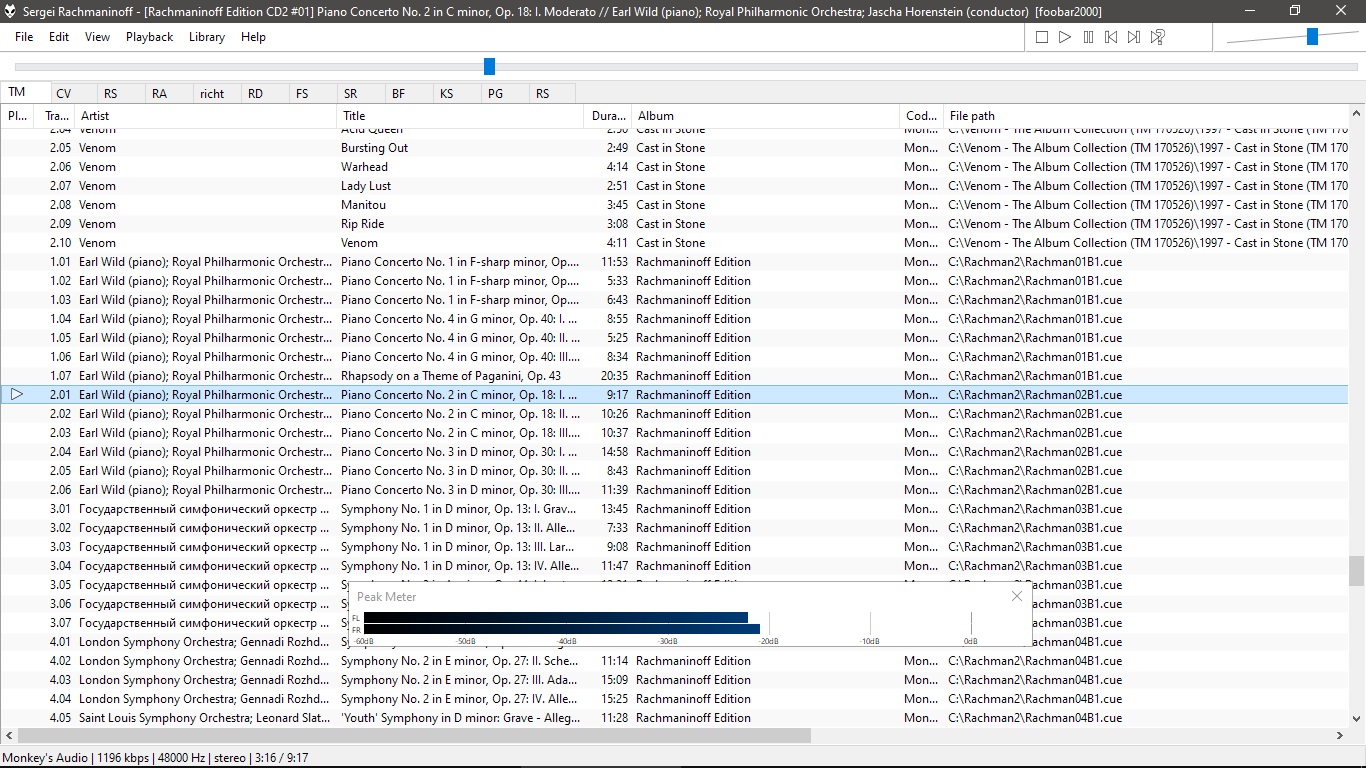Sort by the Album column header
This screenshot has height=768, width=1366.
coord(765,116)
